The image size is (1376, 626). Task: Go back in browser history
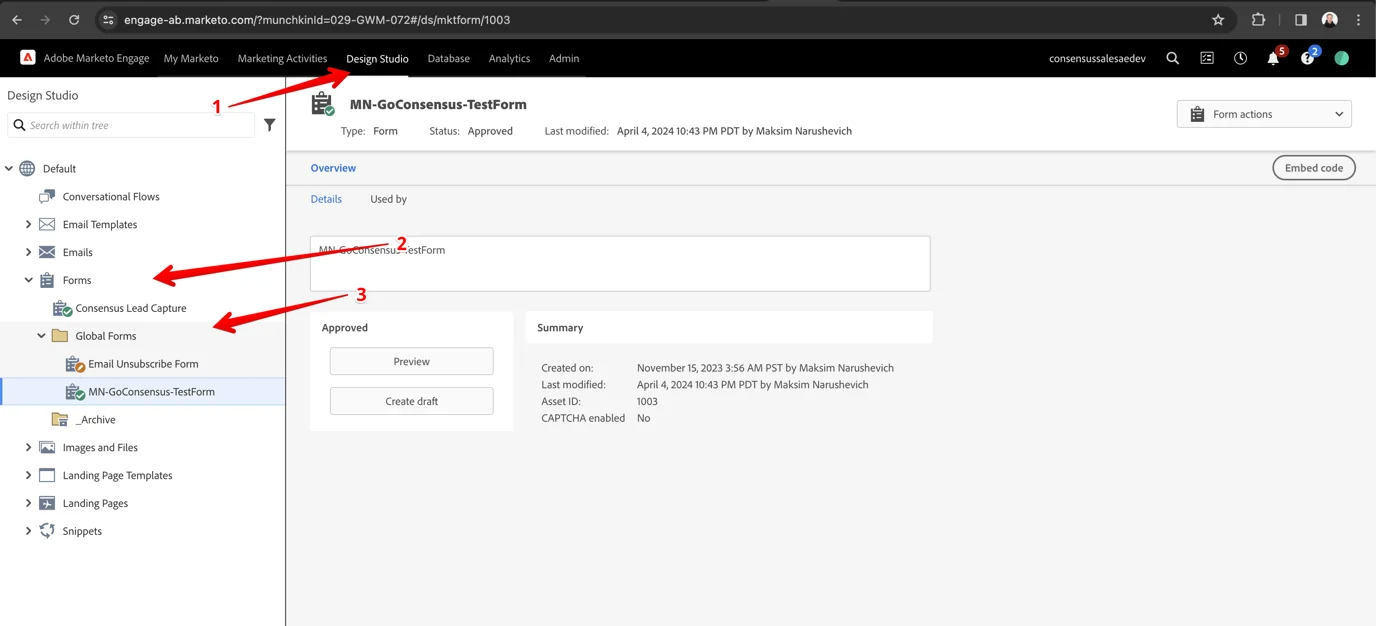point(17,19)
